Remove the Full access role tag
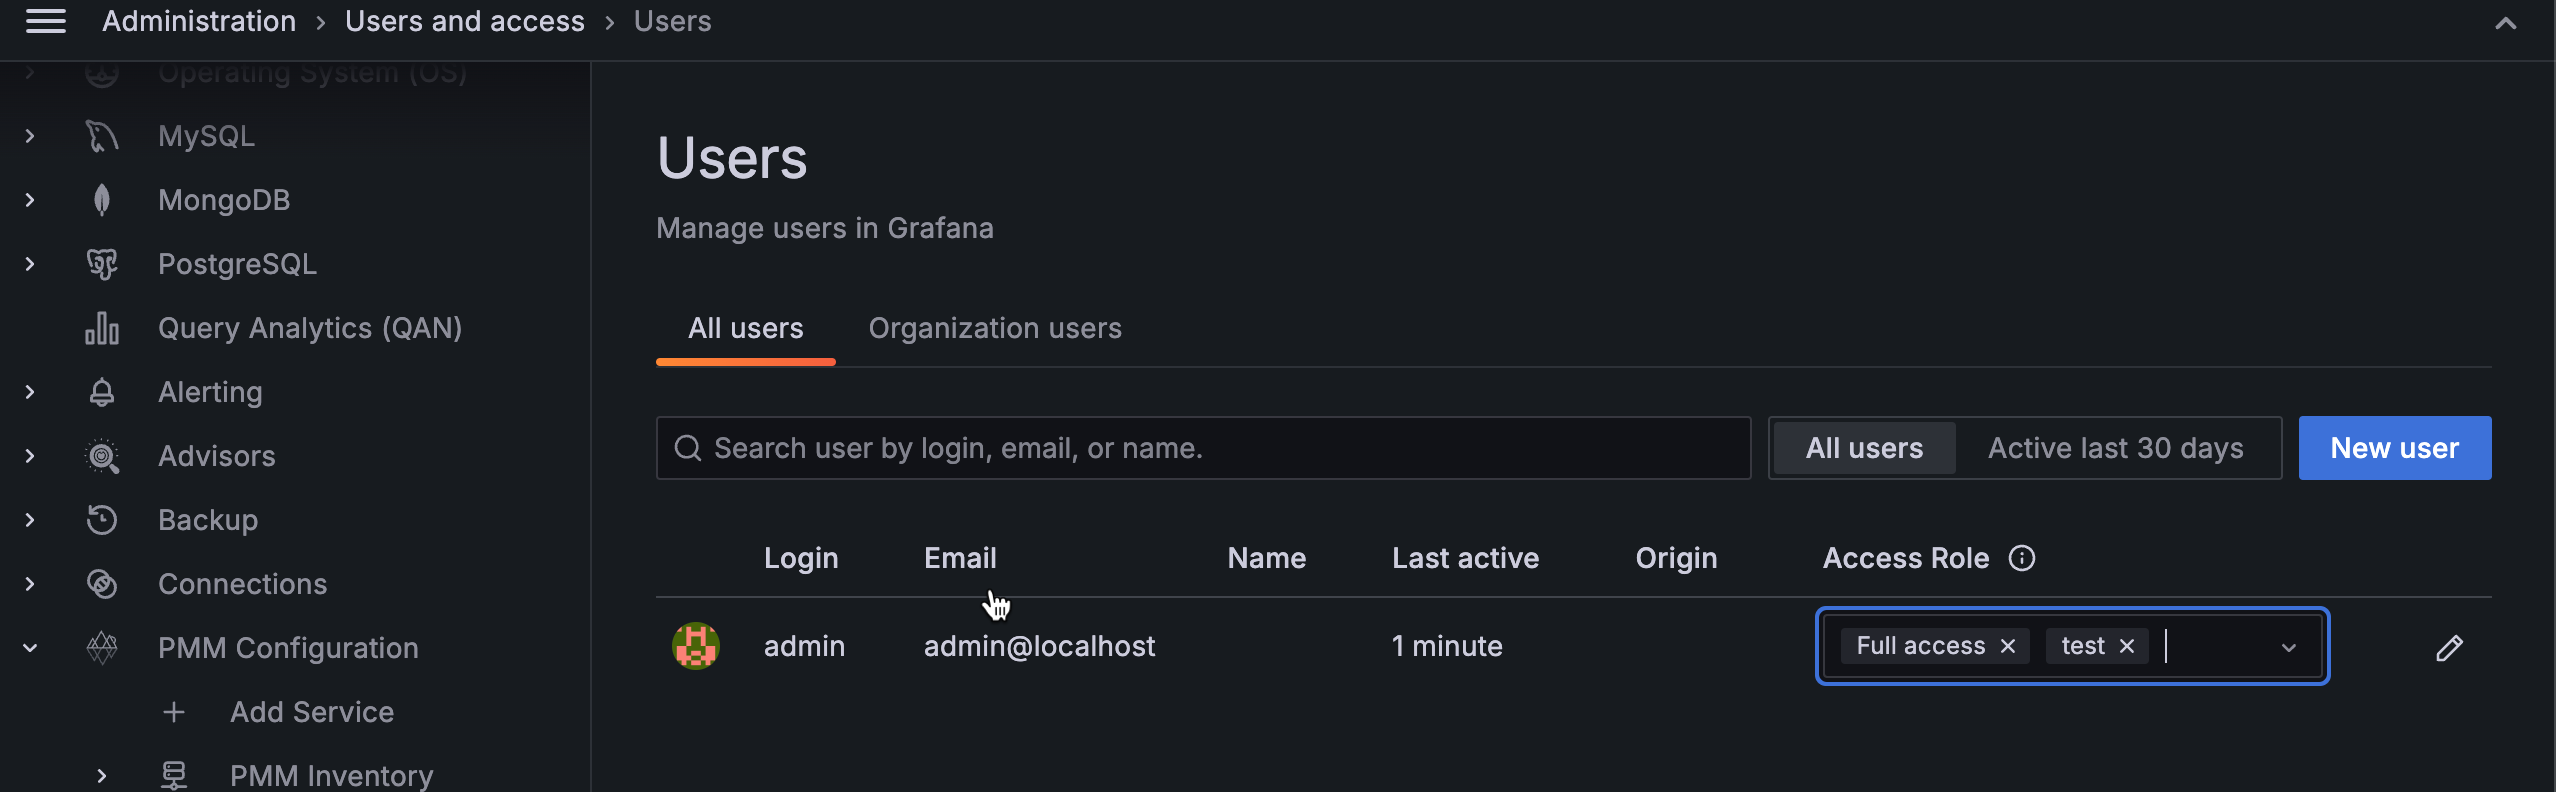The image size is (2556, 792). tap(2008, 647)
